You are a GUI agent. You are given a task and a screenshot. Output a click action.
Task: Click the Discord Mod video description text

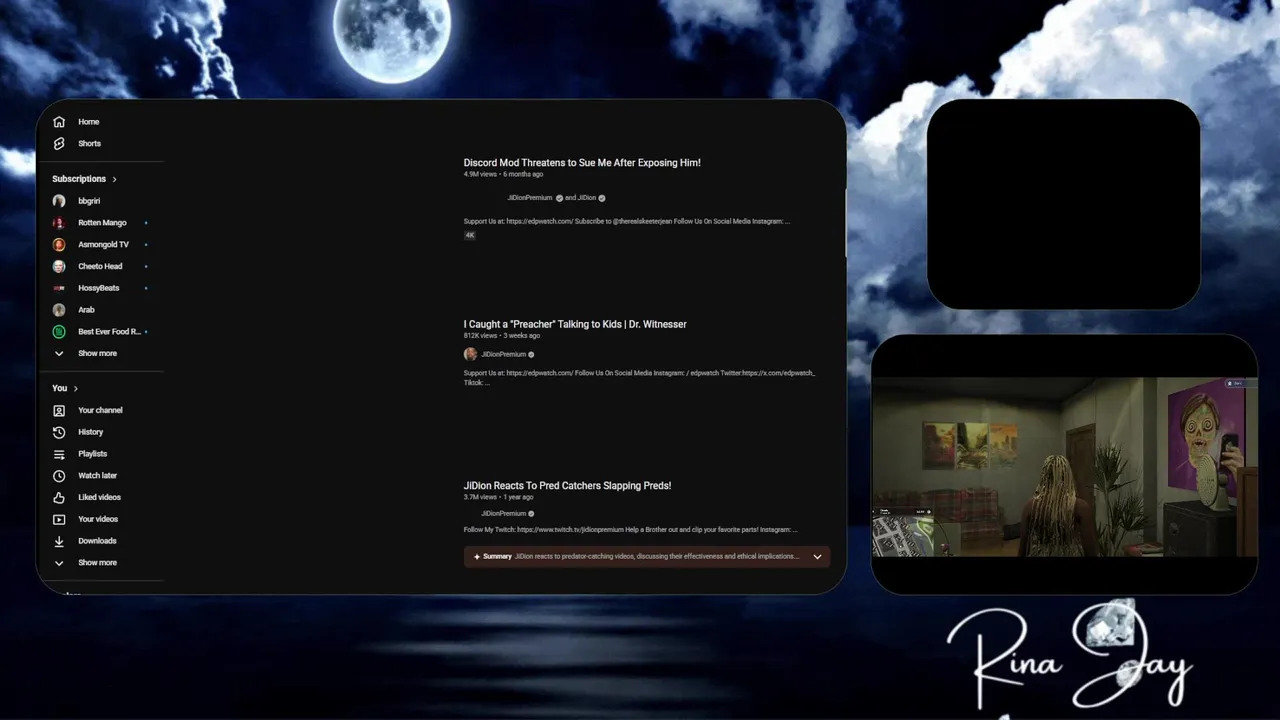[627, 221]
